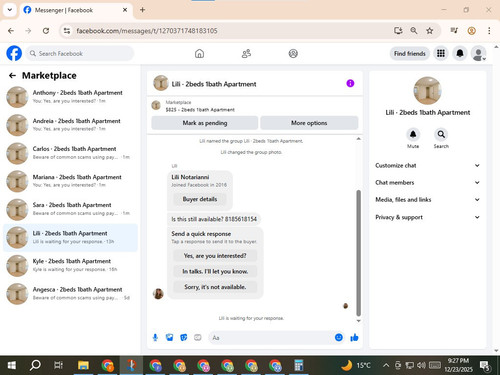Open the profile circle icon in top navigation
Image resolution: width=500 pixels, height=375 pixels.
click(x=293, y=53)
